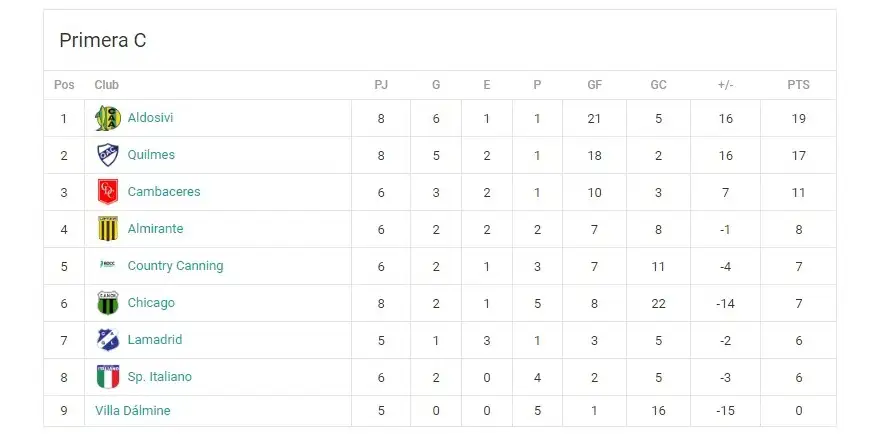Click the green-black Chicago crest icon
Image resolution: width=874 pixels, height=446 pixels.
click(108, 303)
